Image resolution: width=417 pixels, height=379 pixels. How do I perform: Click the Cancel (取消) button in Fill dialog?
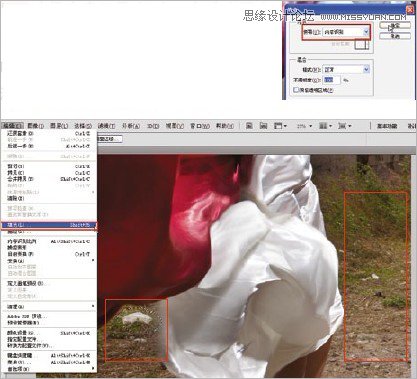[x=395, y=36]
